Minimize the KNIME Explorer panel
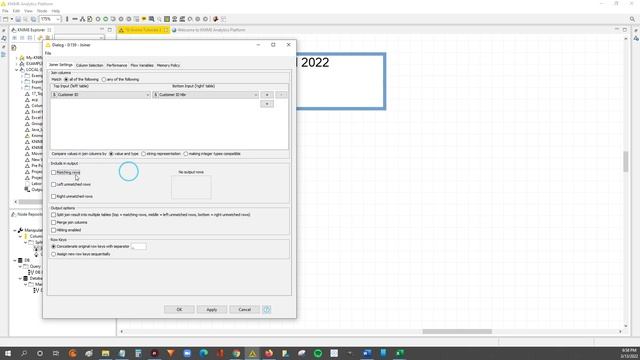Image resolution: width=640 pixels, height=360 pixels. (102, 30)
